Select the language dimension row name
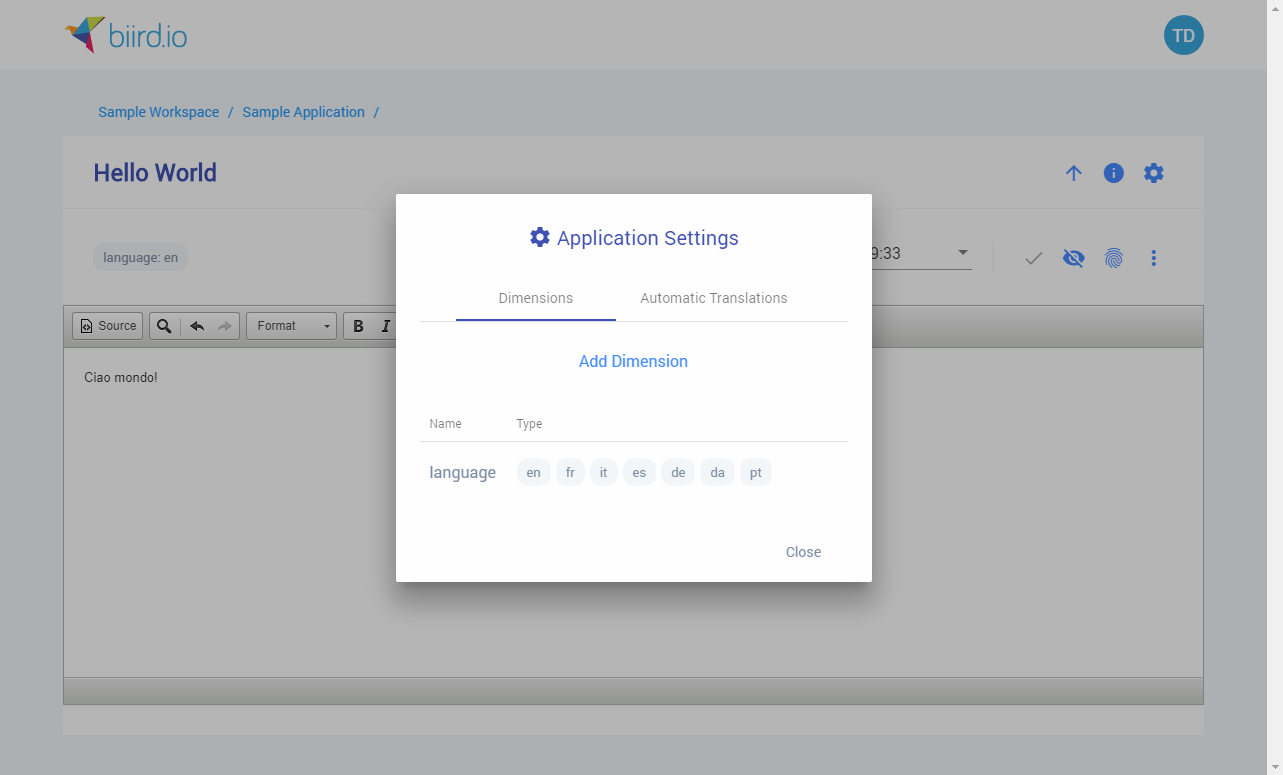 click(x=463, y=472)
